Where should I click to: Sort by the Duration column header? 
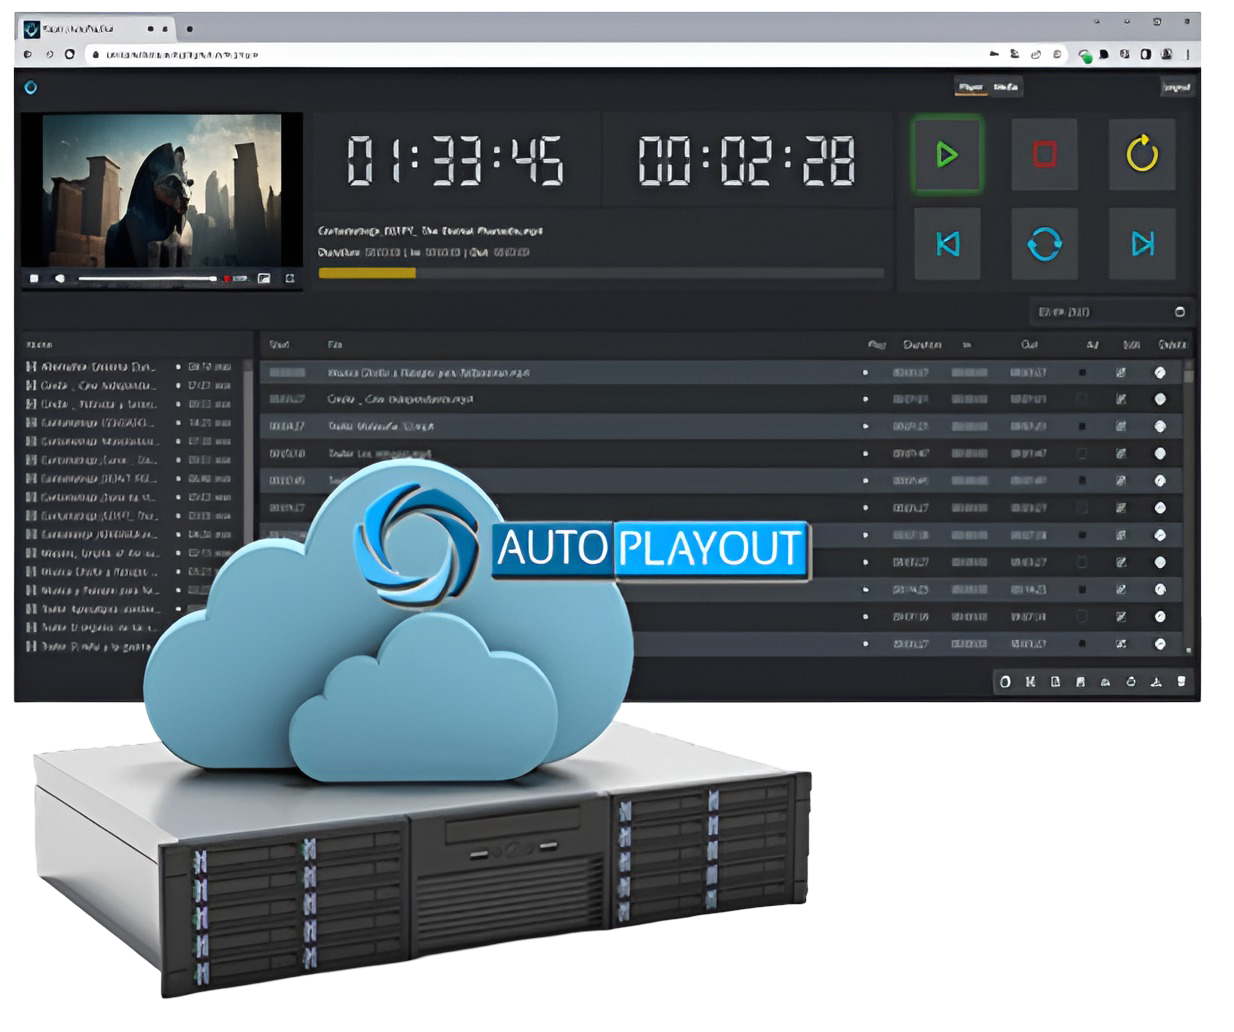coord(922,344)
